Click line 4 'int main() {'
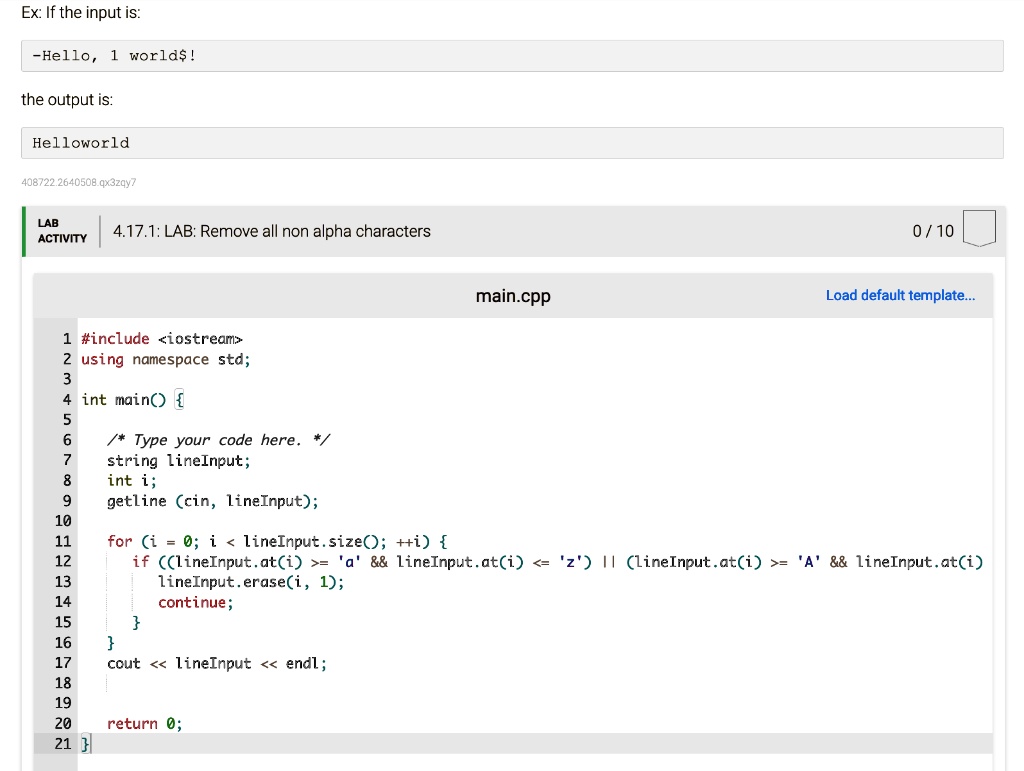Viewport: 1024px width, 771px height. point(133,400)
